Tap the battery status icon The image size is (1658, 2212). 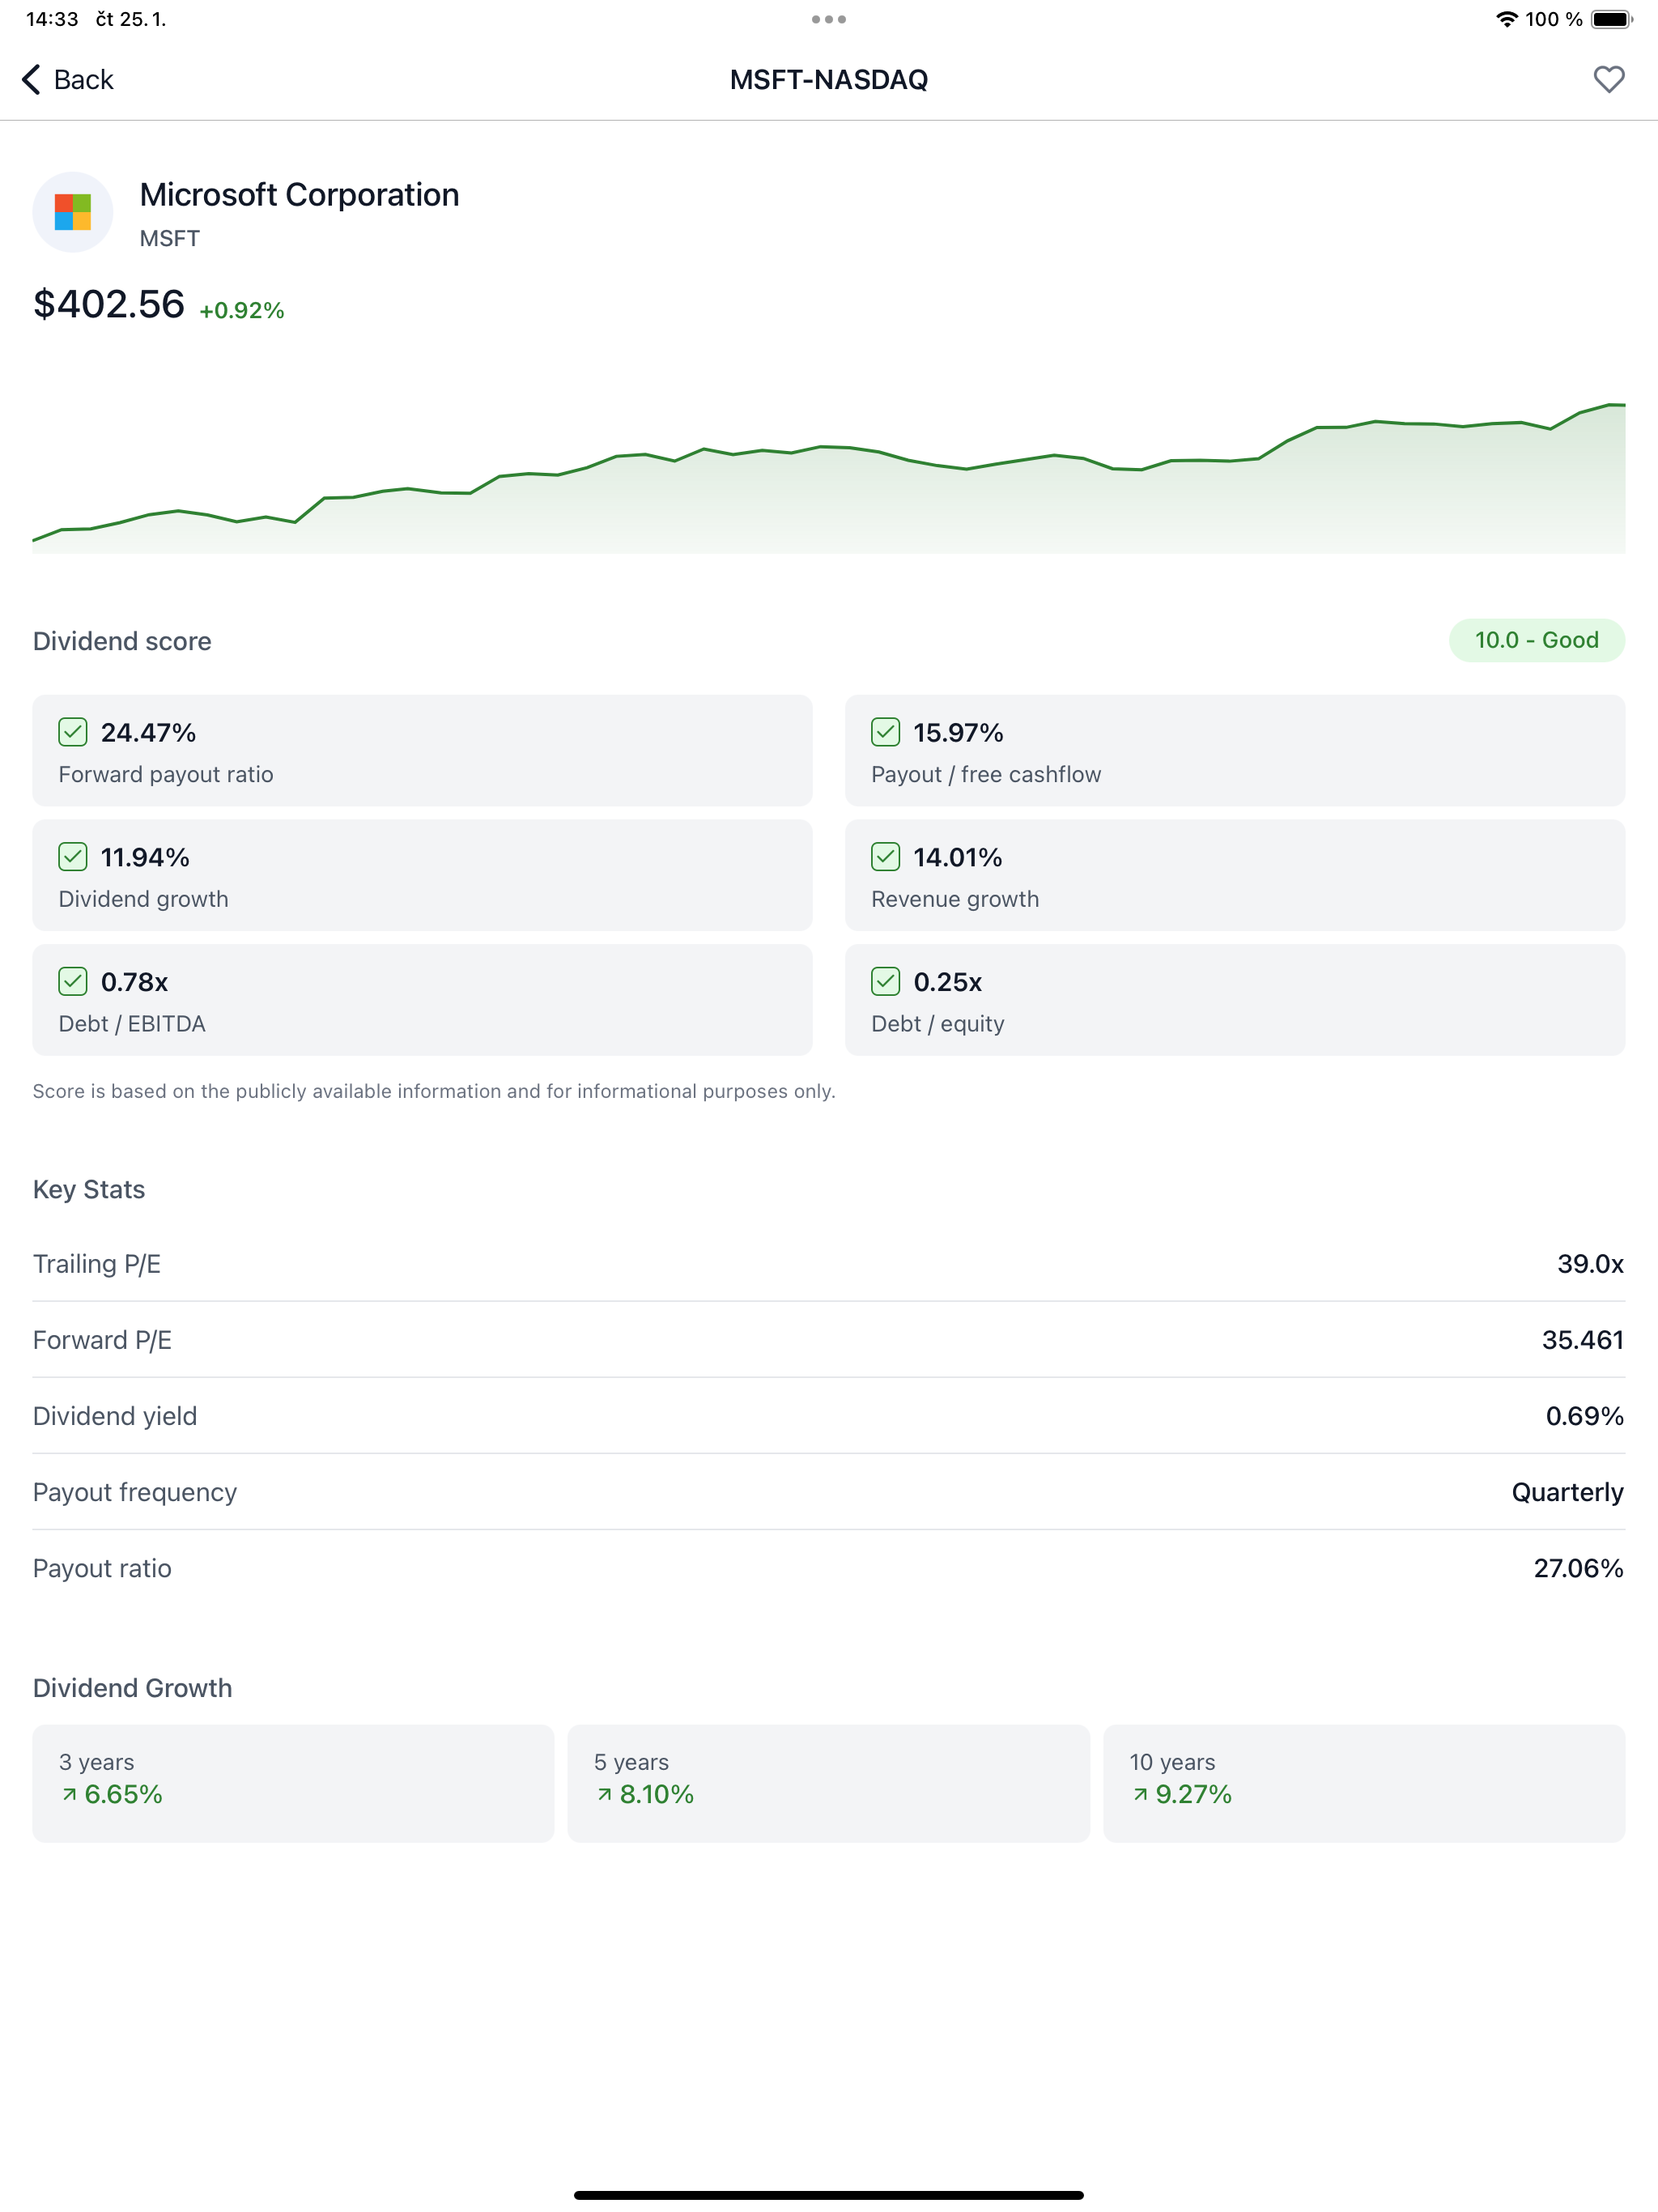click(1612, 19)
